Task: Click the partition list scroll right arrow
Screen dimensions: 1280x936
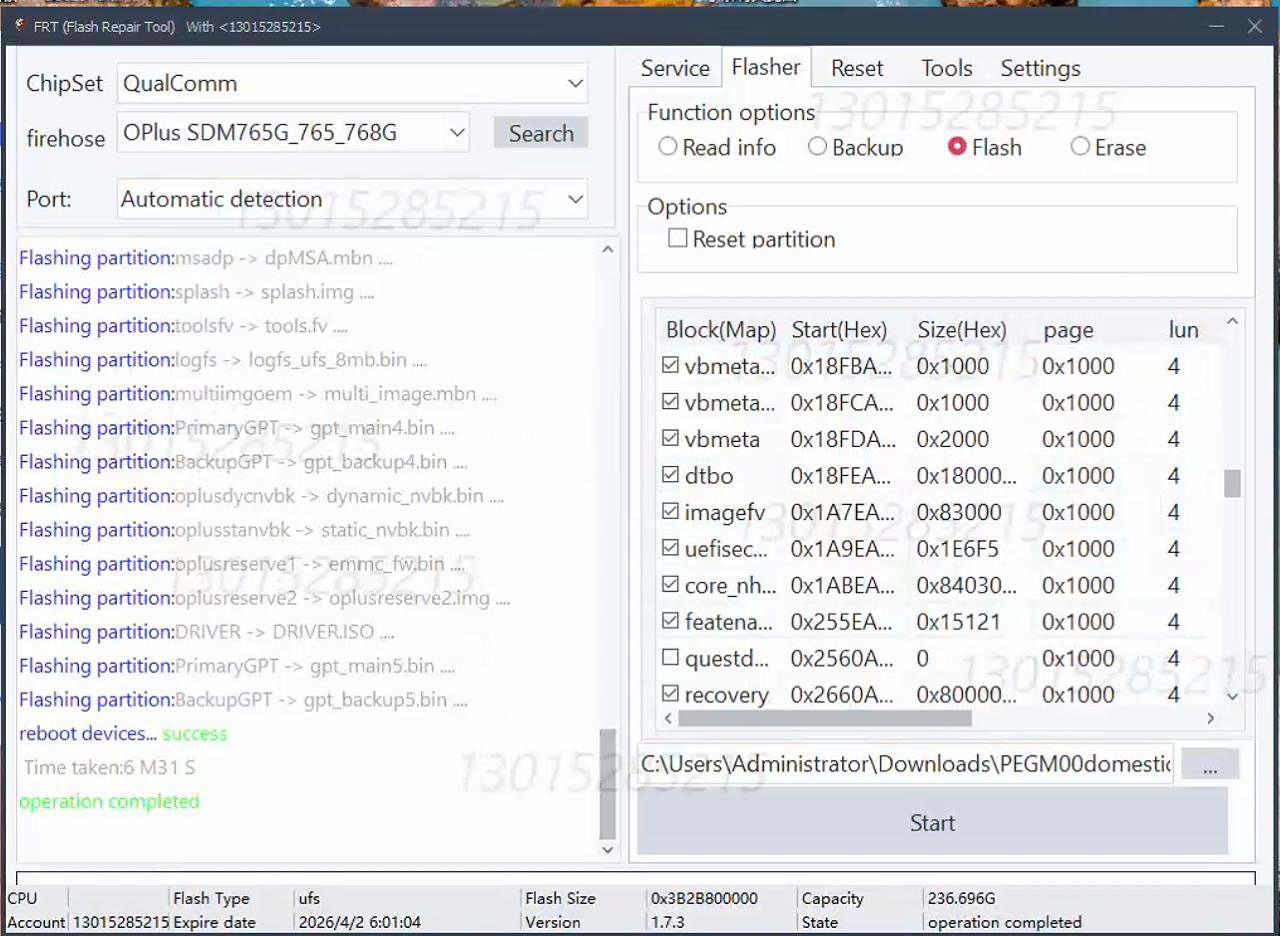Action: click(x=1210, y=718)
